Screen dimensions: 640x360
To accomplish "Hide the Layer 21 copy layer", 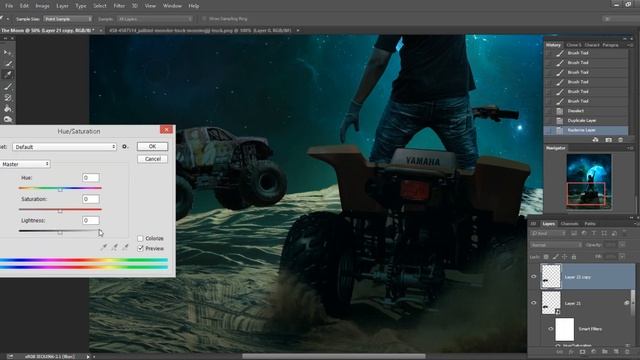I will [x=533, y=277].
